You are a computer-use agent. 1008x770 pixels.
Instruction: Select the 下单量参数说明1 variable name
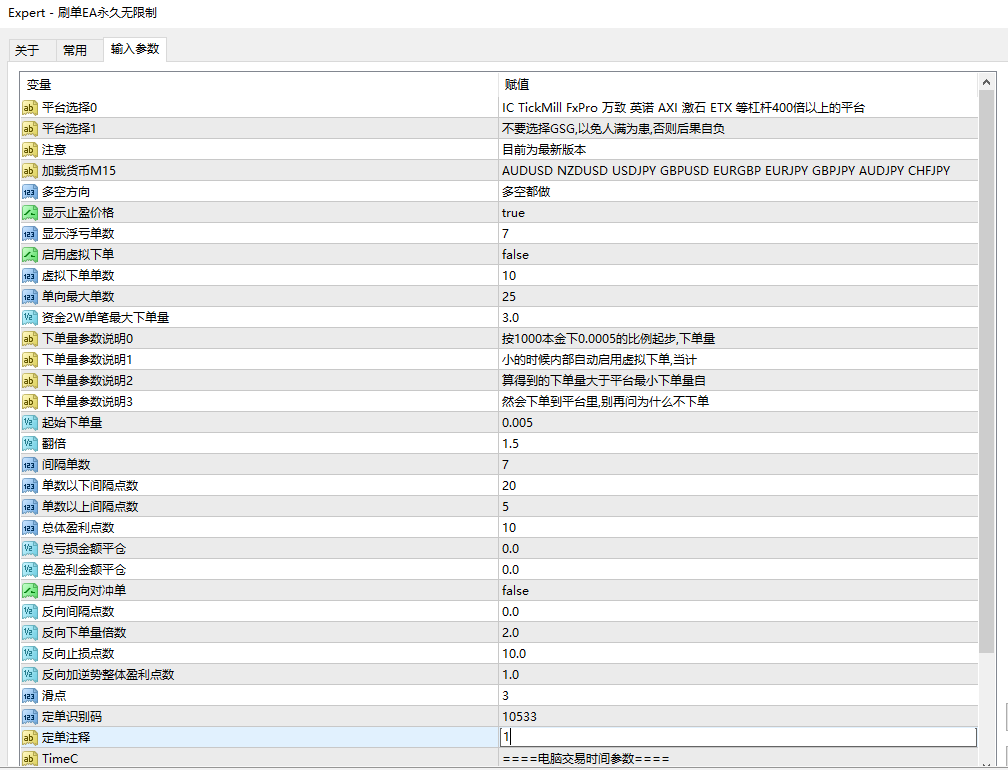pos(87,360)
